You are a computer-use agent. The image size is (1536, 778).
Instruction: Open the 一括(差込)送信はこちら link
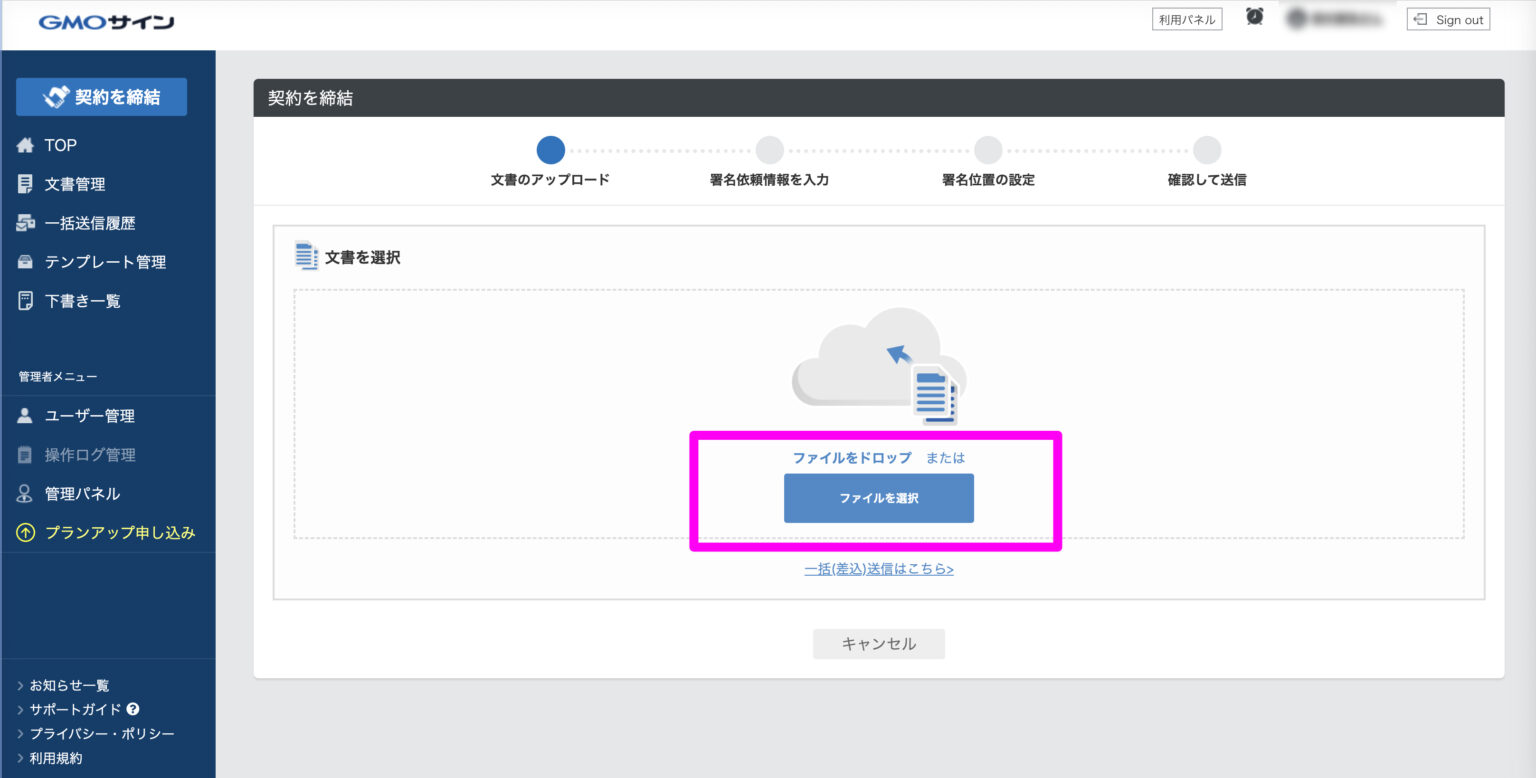tap(878, 569)
